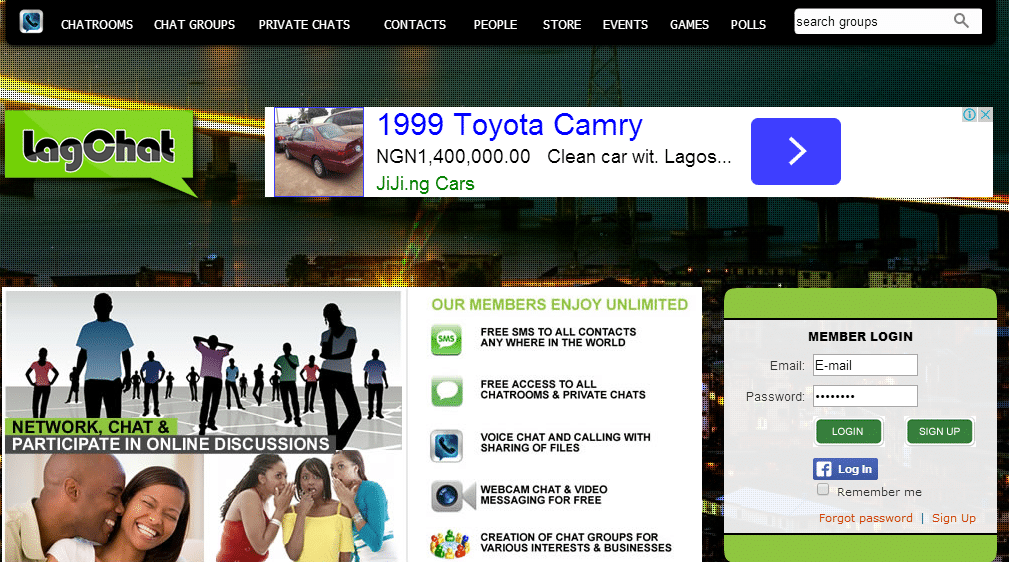Open the PEOPLE menu item
The image size is (1009, 562).
tap(495, 24)
